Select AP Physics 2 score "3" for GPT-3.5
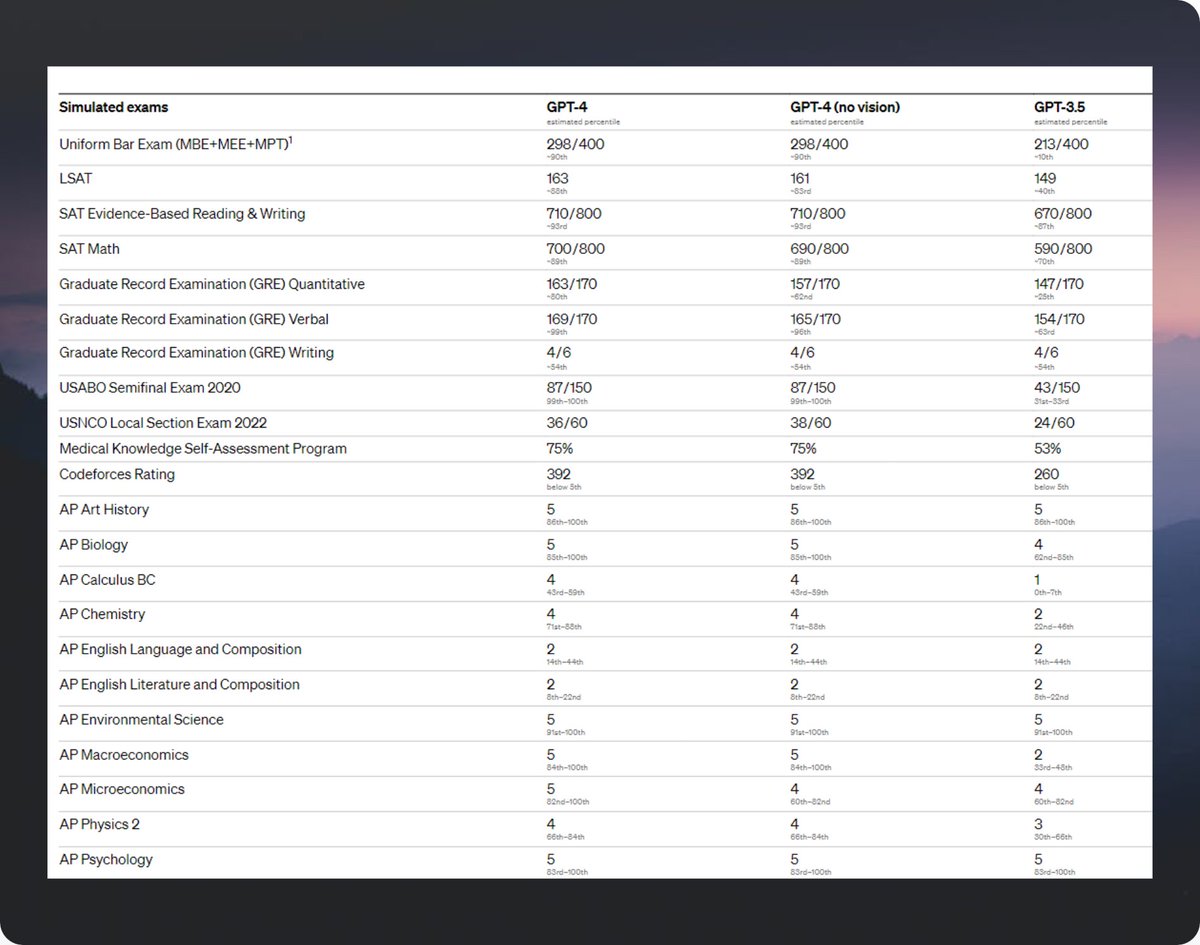Viewport: 1200px width, 945px height. coord(1038,825)
